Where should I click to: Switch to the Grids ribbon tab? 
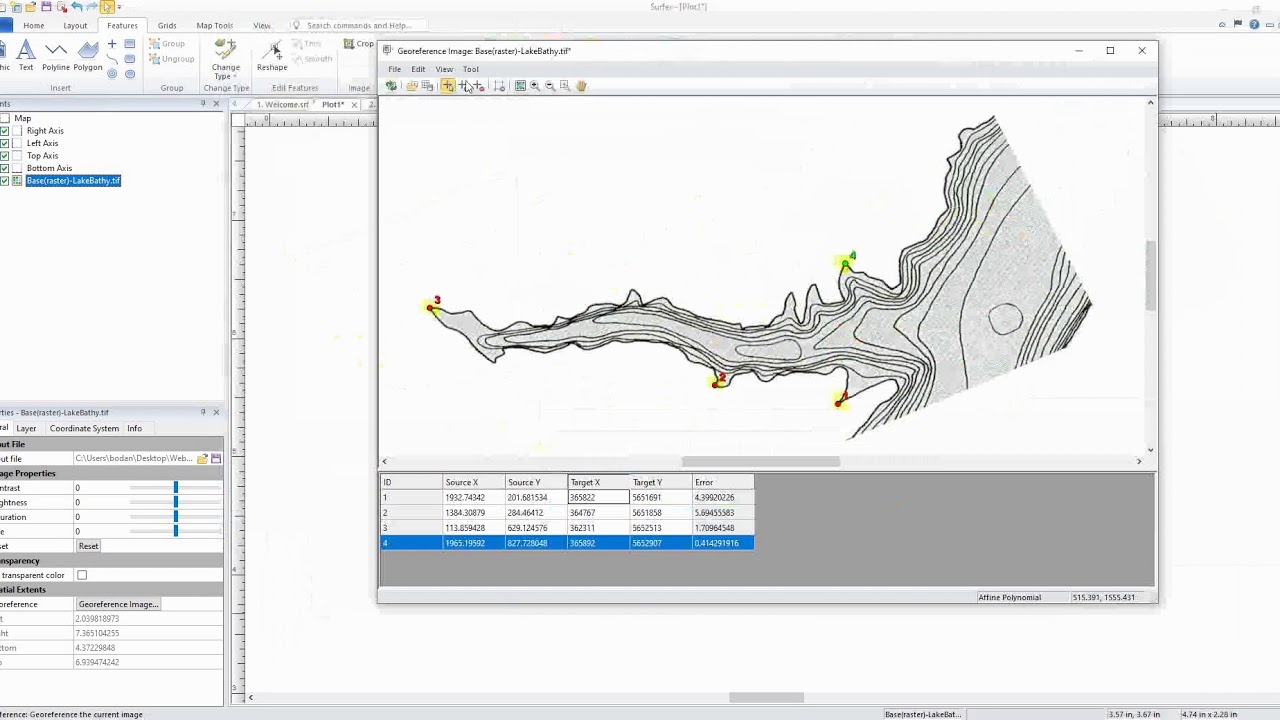tap(167, 25)
